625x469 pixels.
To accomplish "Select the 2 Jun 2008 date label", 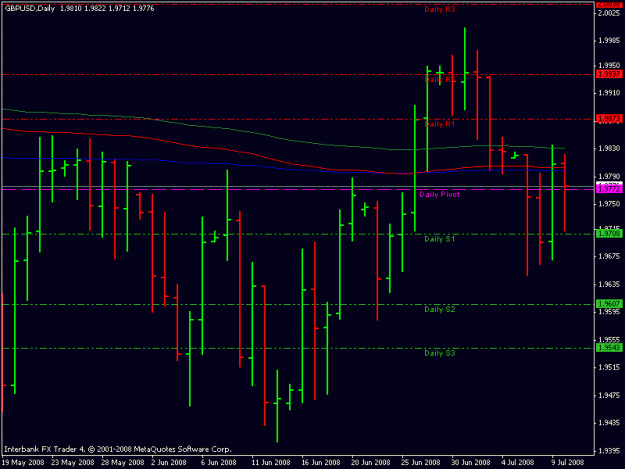I will [x=169, y=463].
